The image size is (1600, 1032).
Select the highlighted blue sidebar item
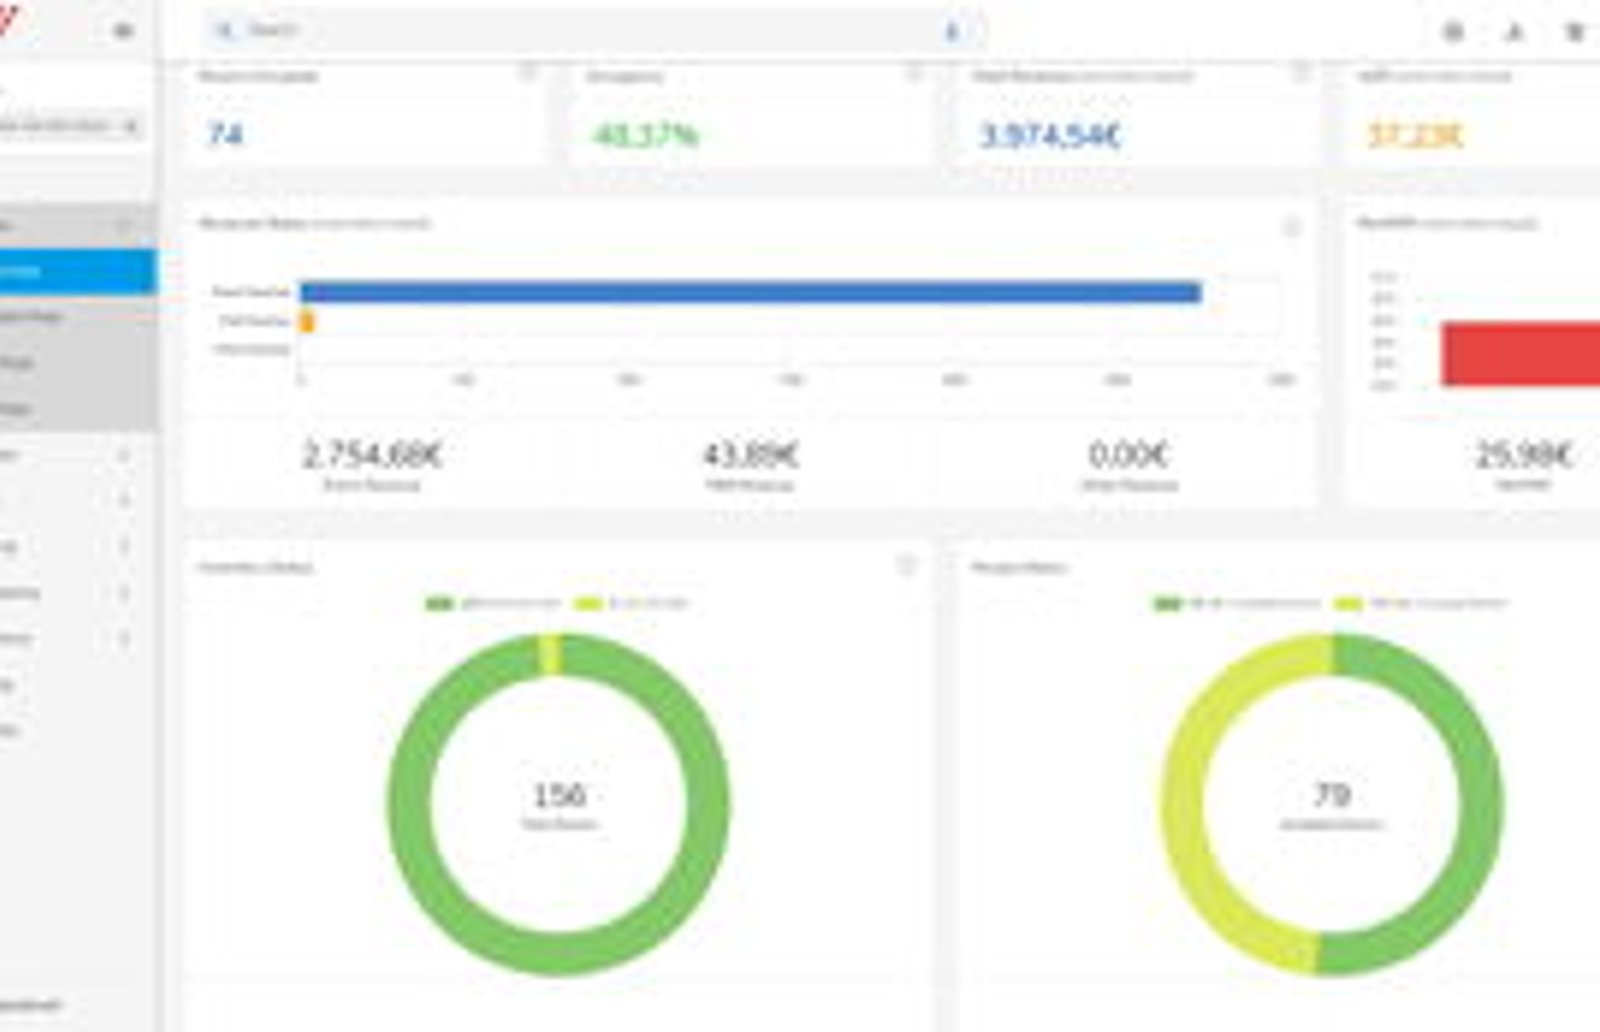click(77, 271)
